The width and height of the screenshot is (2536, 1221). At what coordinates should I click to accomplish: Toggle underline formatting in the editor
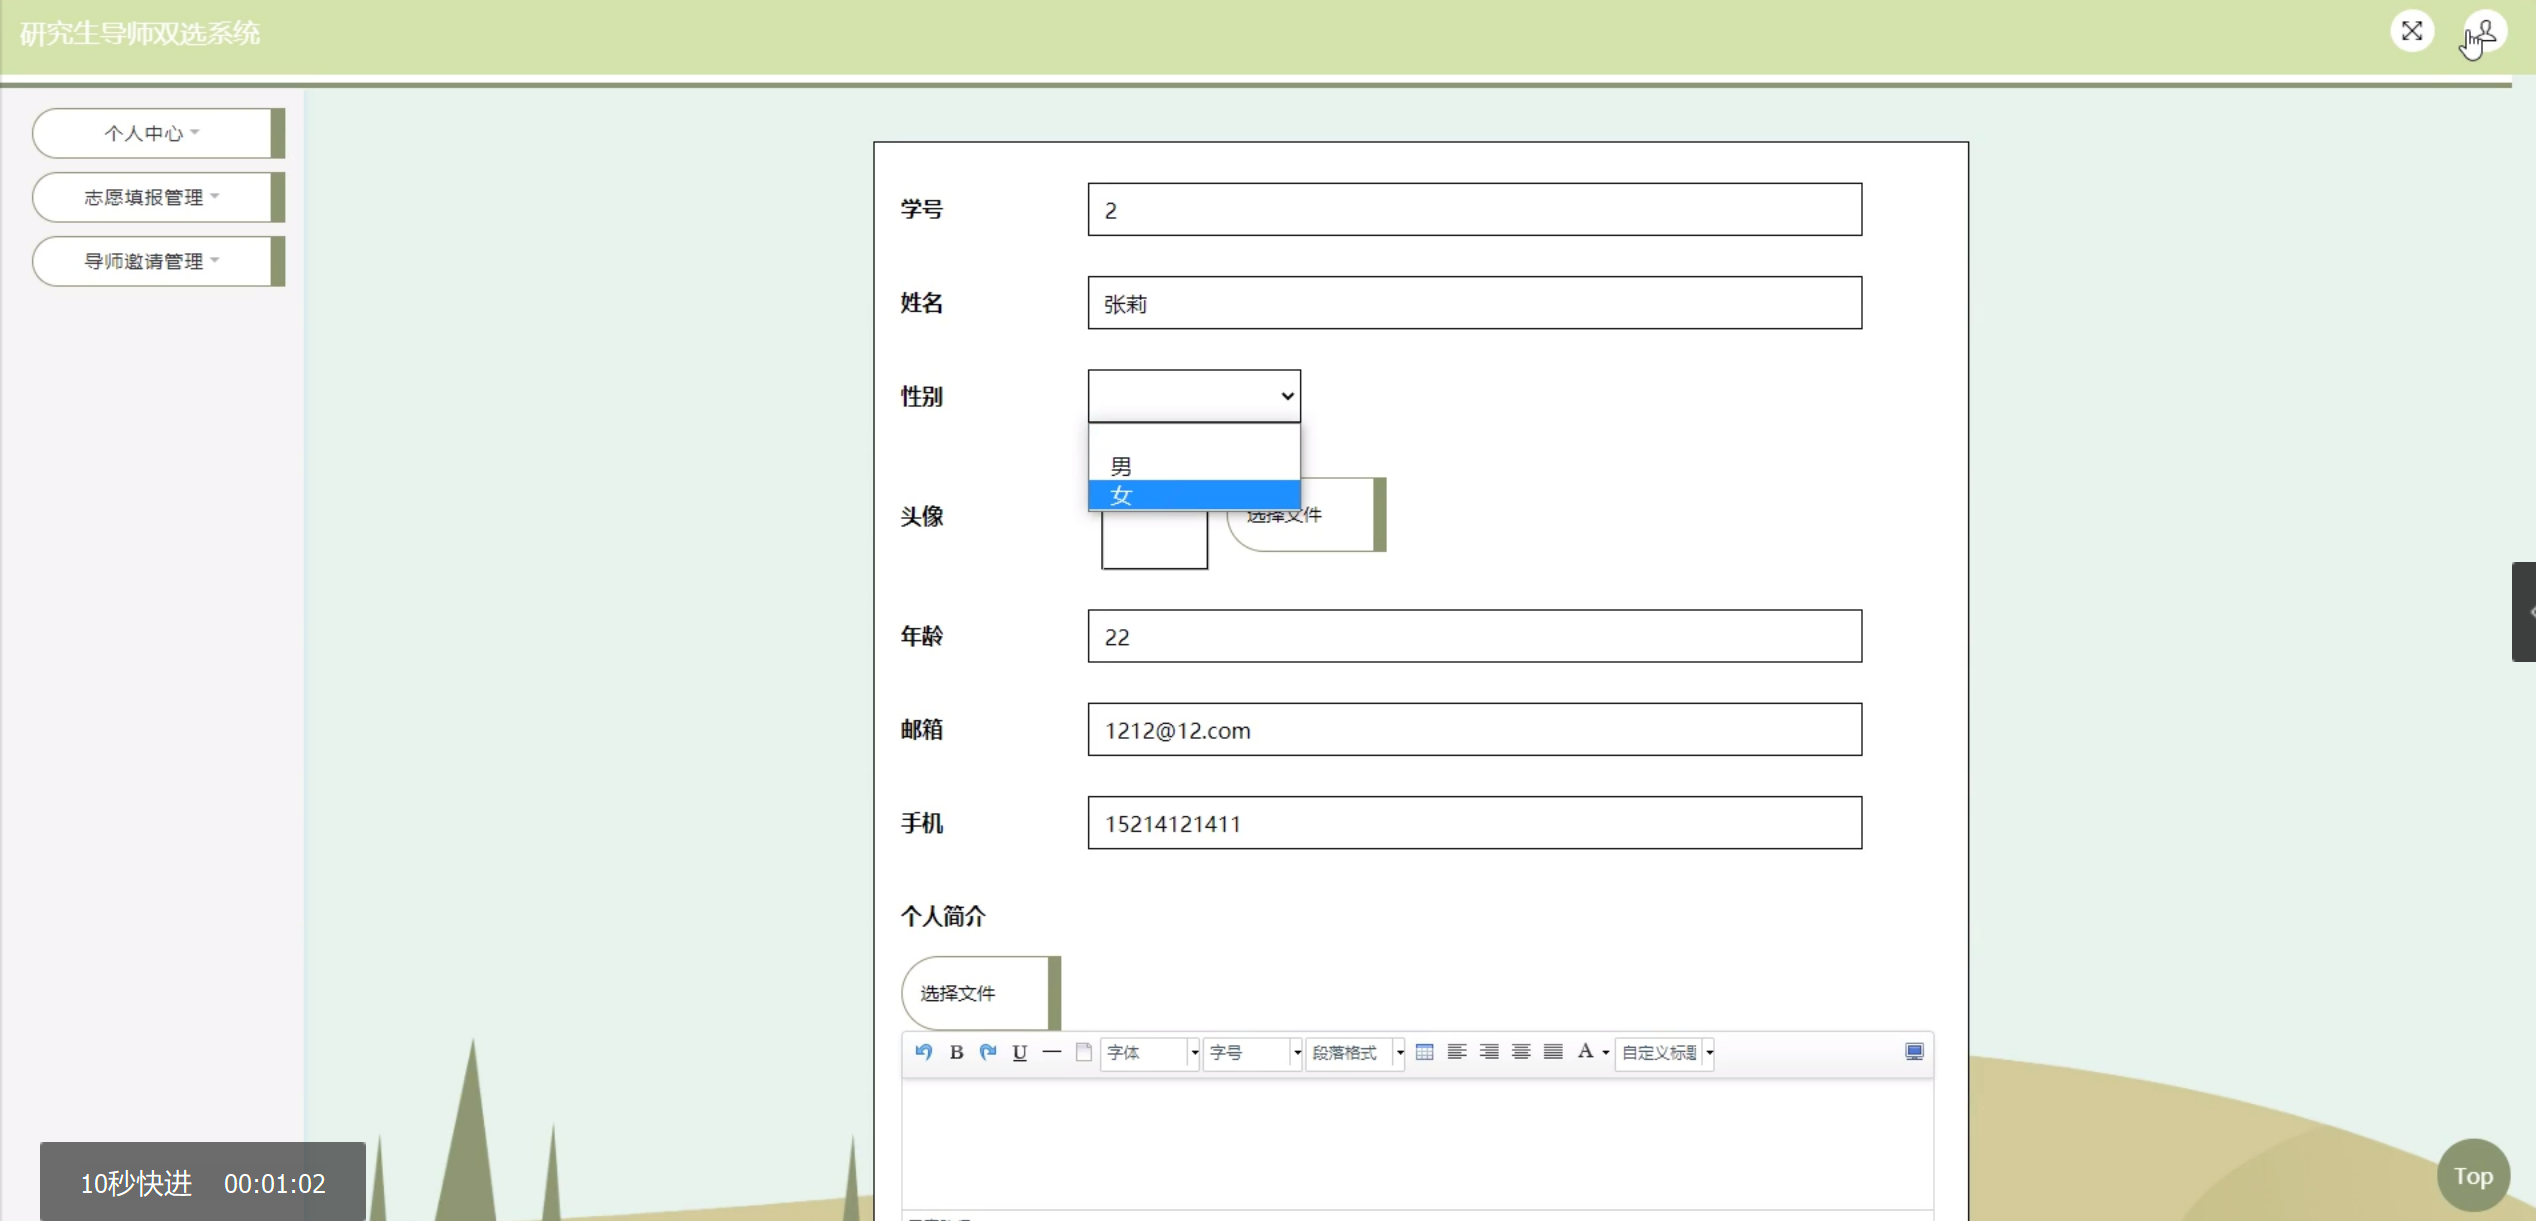click(1020, 1052)
